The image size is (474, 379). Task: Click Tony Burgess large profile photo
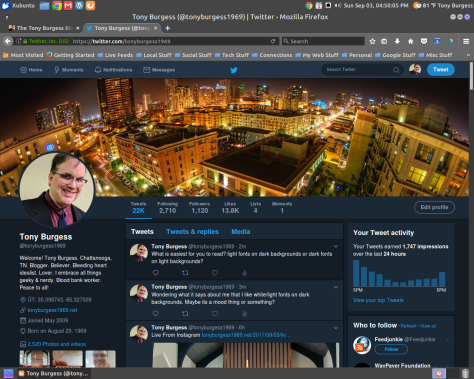click(57, 190)
